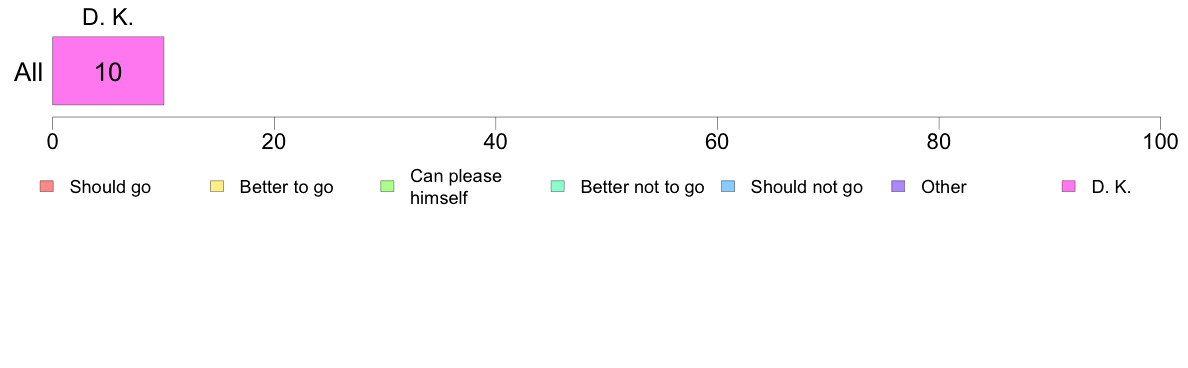Click the pink D. K. legend swatch
The height and width of the screenshot is (368, 1188).
(x=1068, y=186)
